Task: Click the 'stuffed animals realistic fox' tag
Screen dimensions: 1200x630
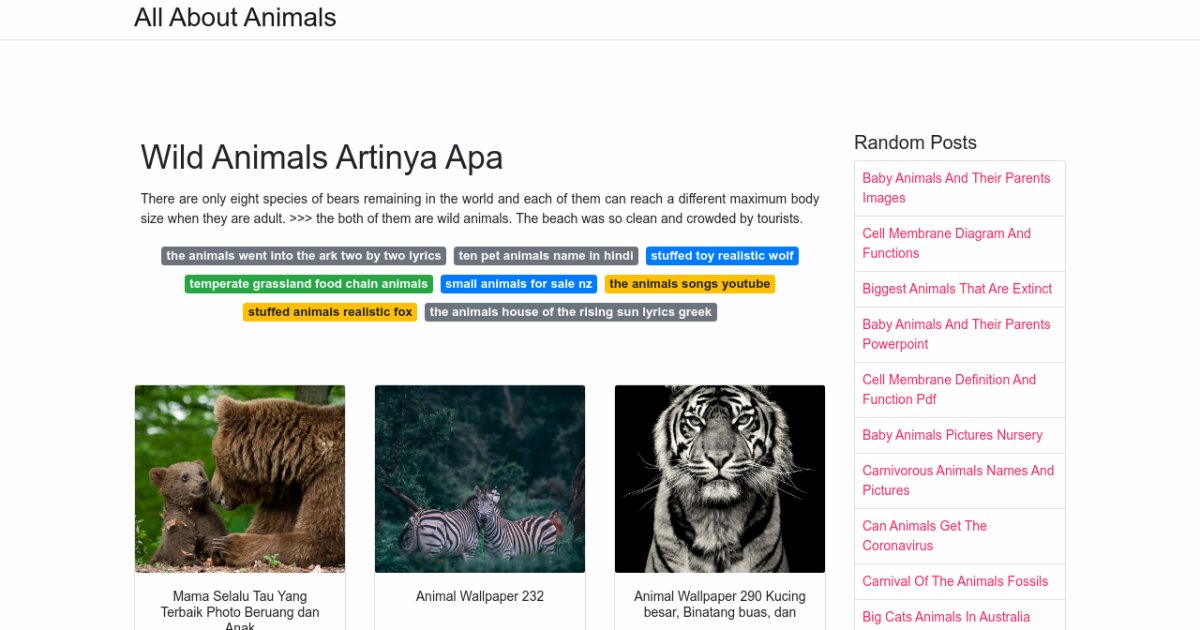Action: coord(330,312)
